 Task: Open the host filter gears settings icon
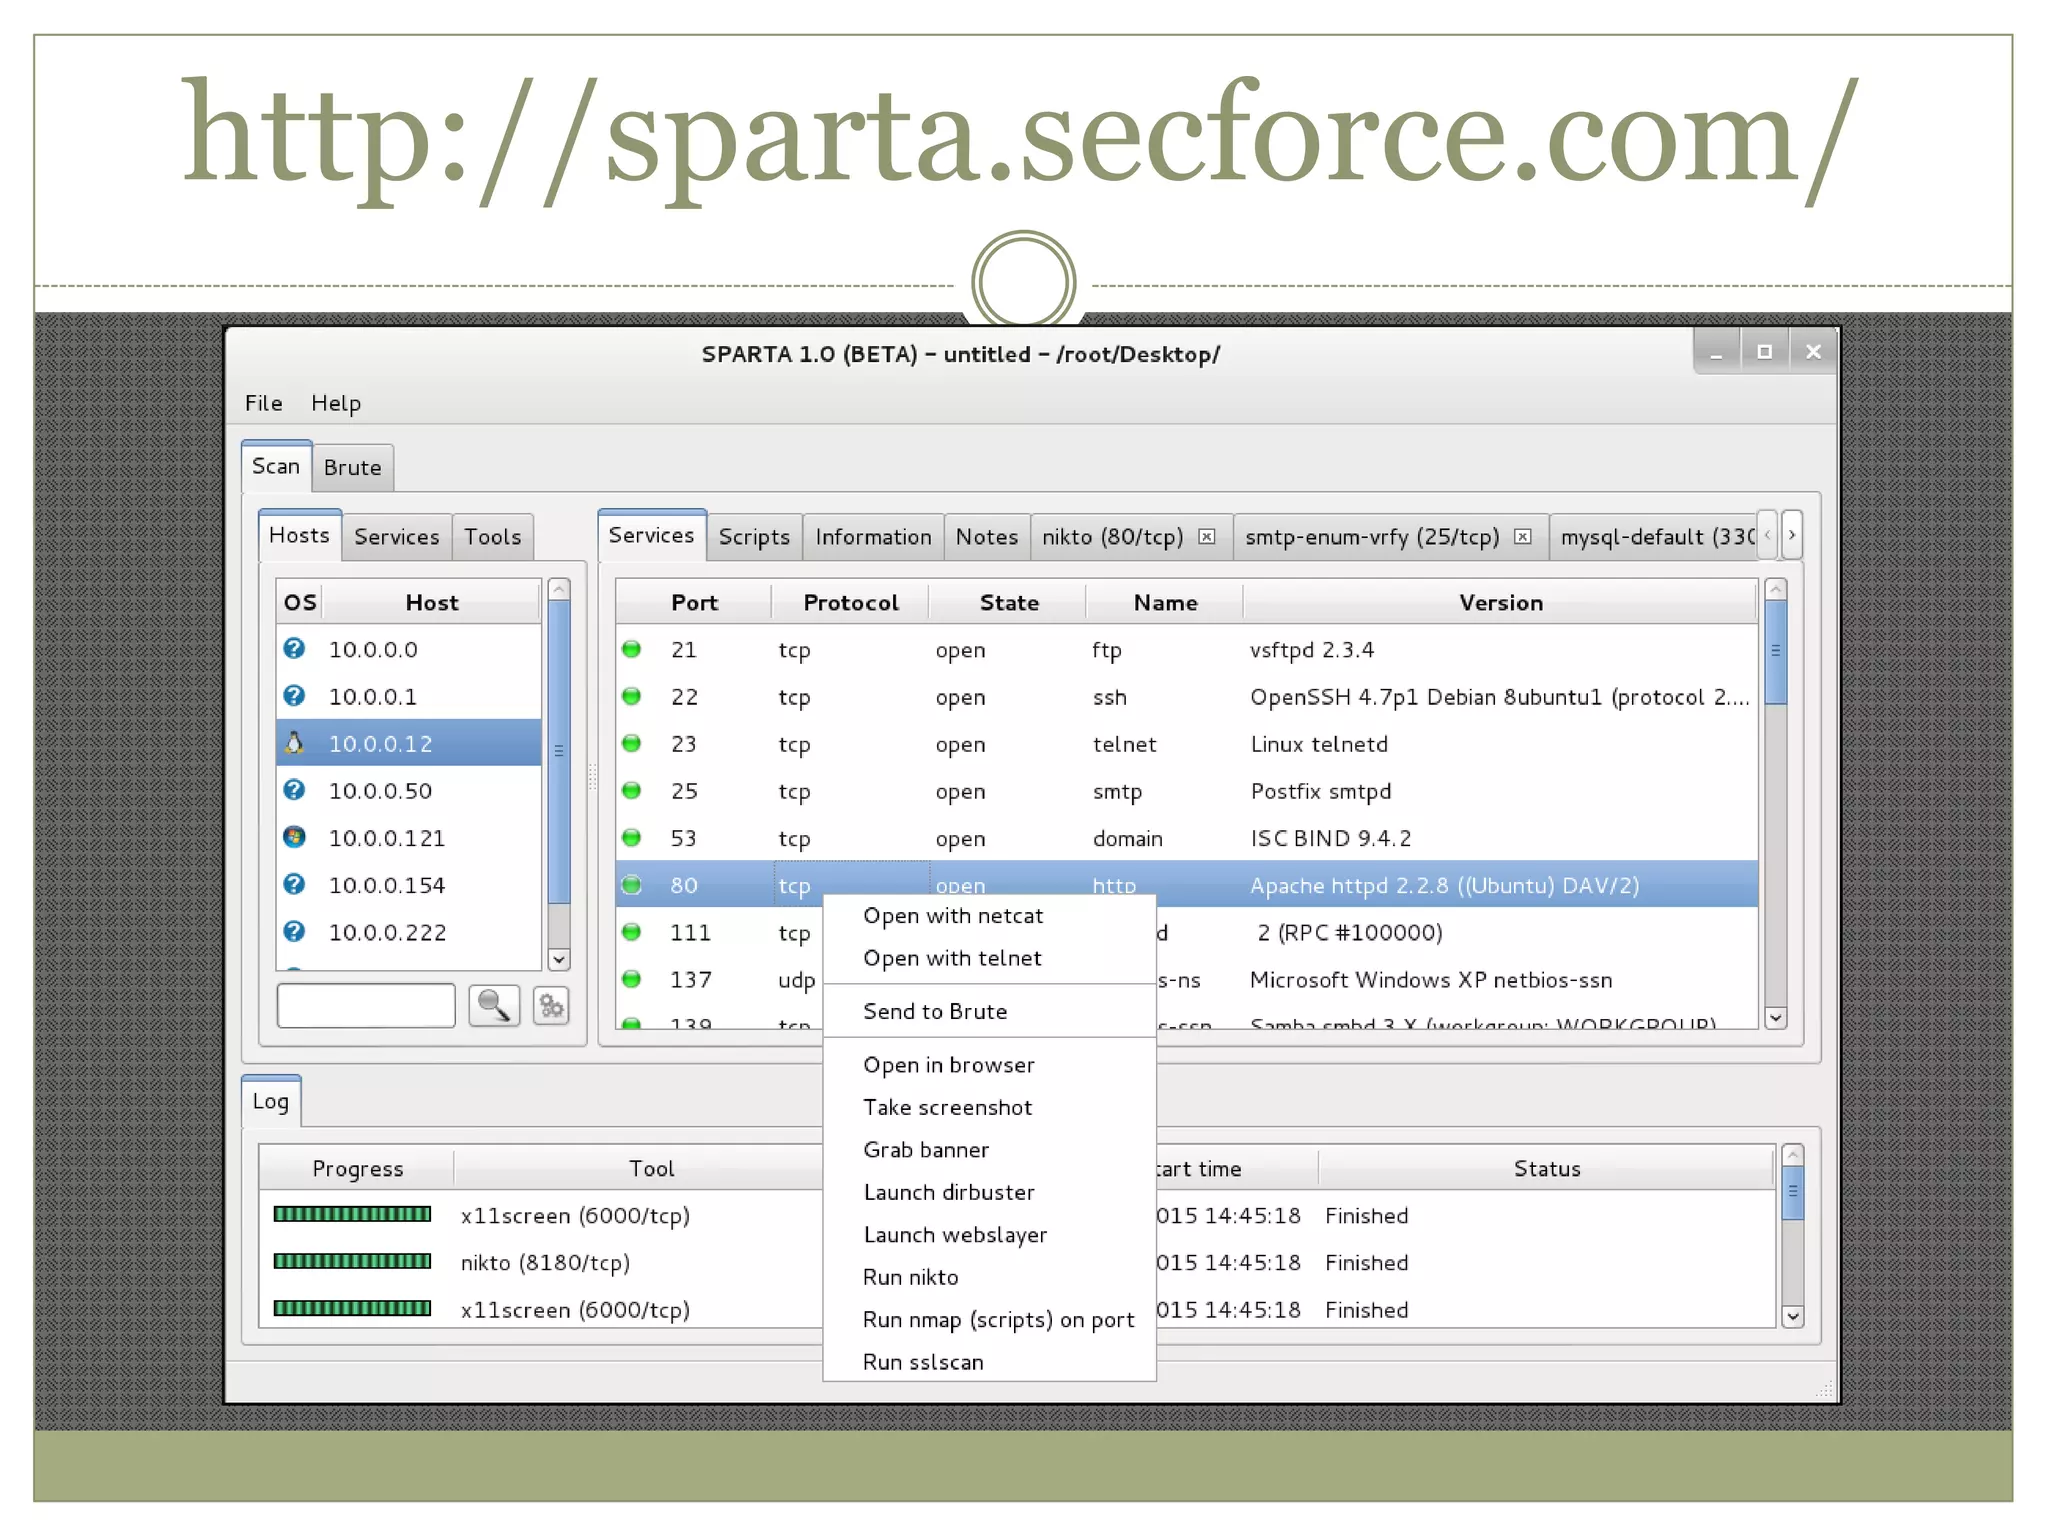pos(551,1005)
